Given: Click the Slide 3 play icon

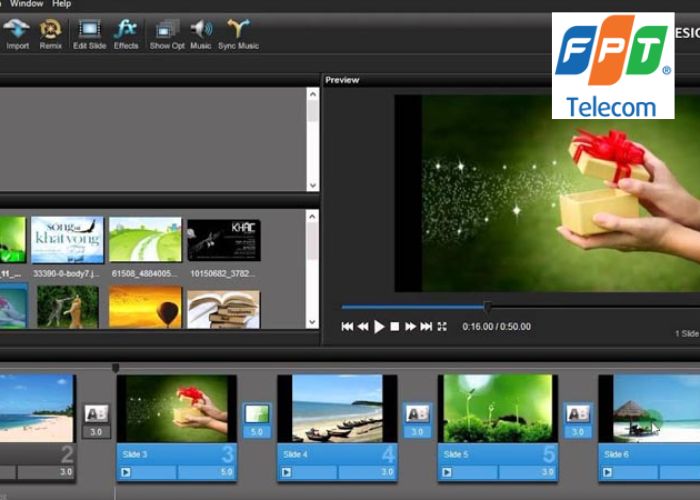Looking at the screenshot, I should [x=127, y=472].
